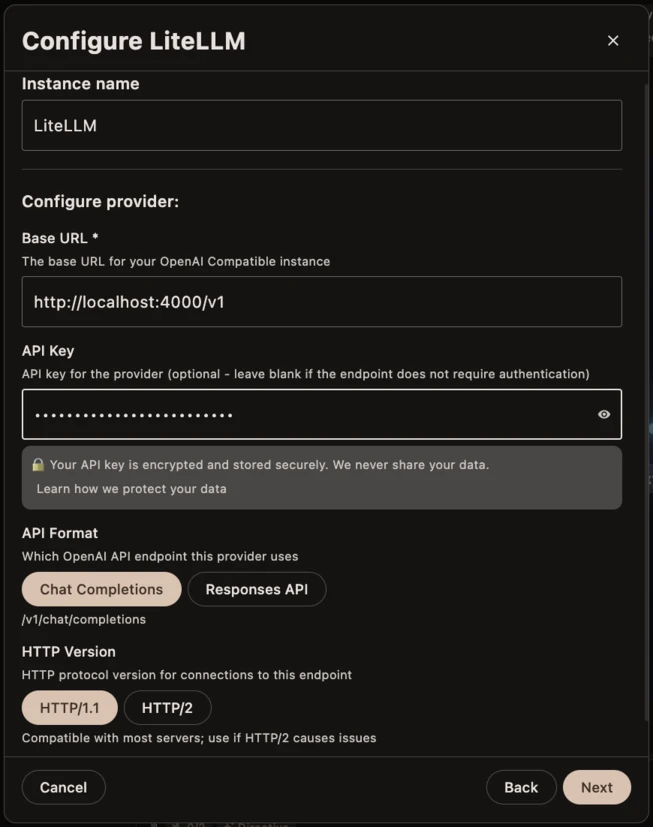Close the Configure LiteLLM dialog

pyautogui.click(x=612, y=41)
